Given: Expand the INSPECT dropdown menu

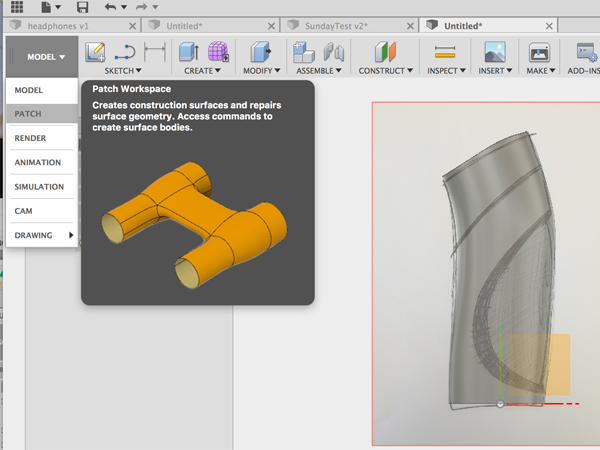Looking at the screenshot, I should (446, 71).
